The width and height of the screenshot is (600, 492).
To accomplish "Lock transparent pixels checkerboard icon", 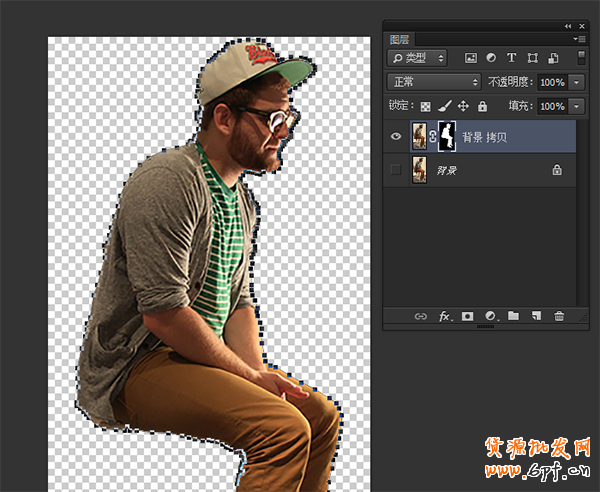I will point(425,106).
